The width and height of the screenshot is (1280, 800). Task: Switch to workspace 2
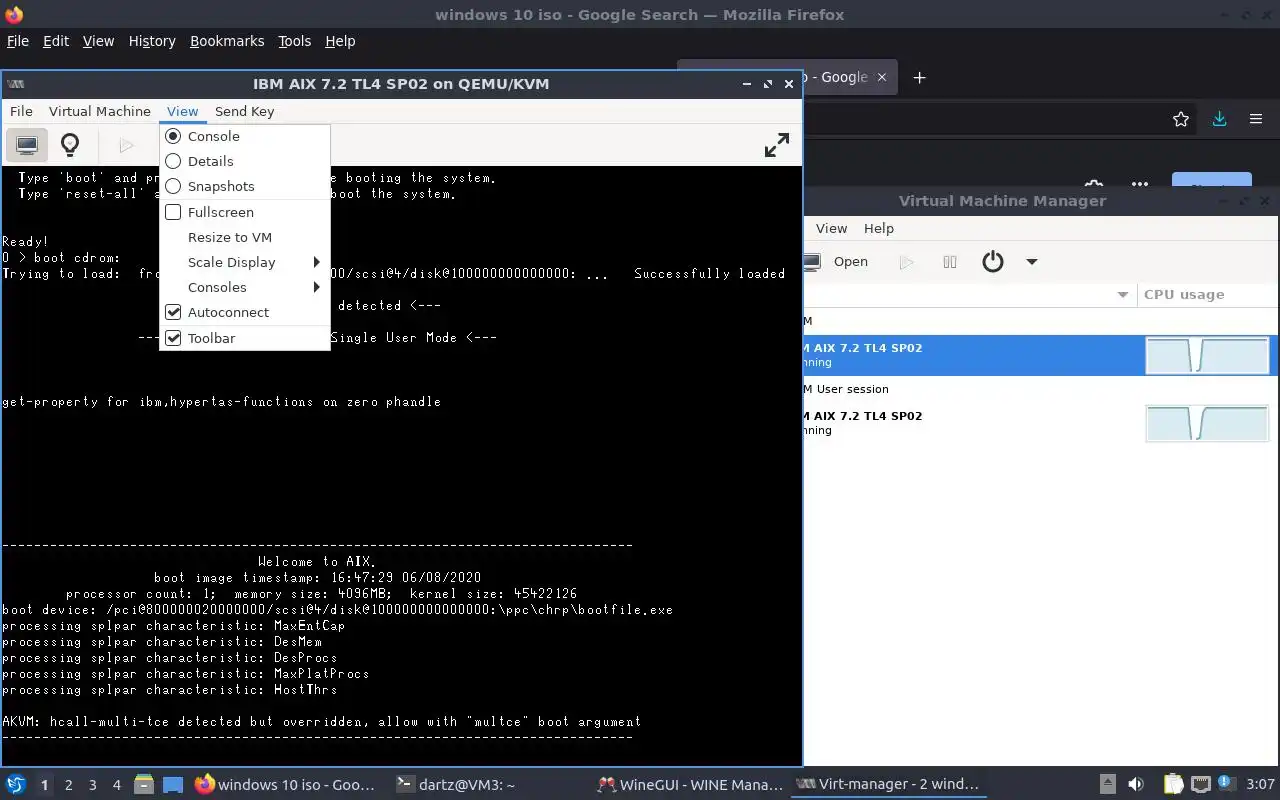coord(69,785)
